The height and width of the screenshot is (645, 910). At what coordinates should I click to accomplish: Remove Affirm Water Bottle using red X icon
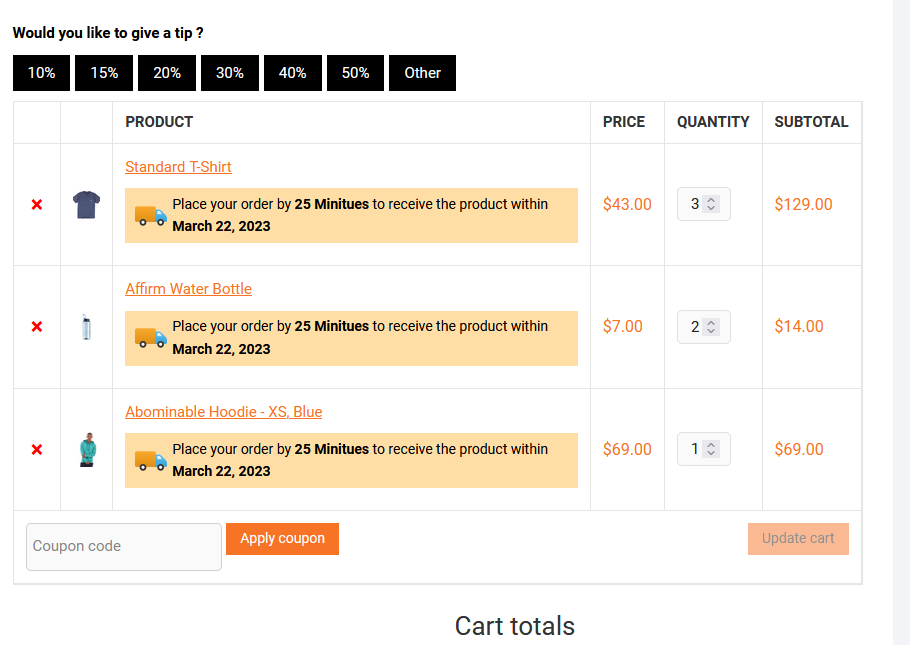click(36, 326)
